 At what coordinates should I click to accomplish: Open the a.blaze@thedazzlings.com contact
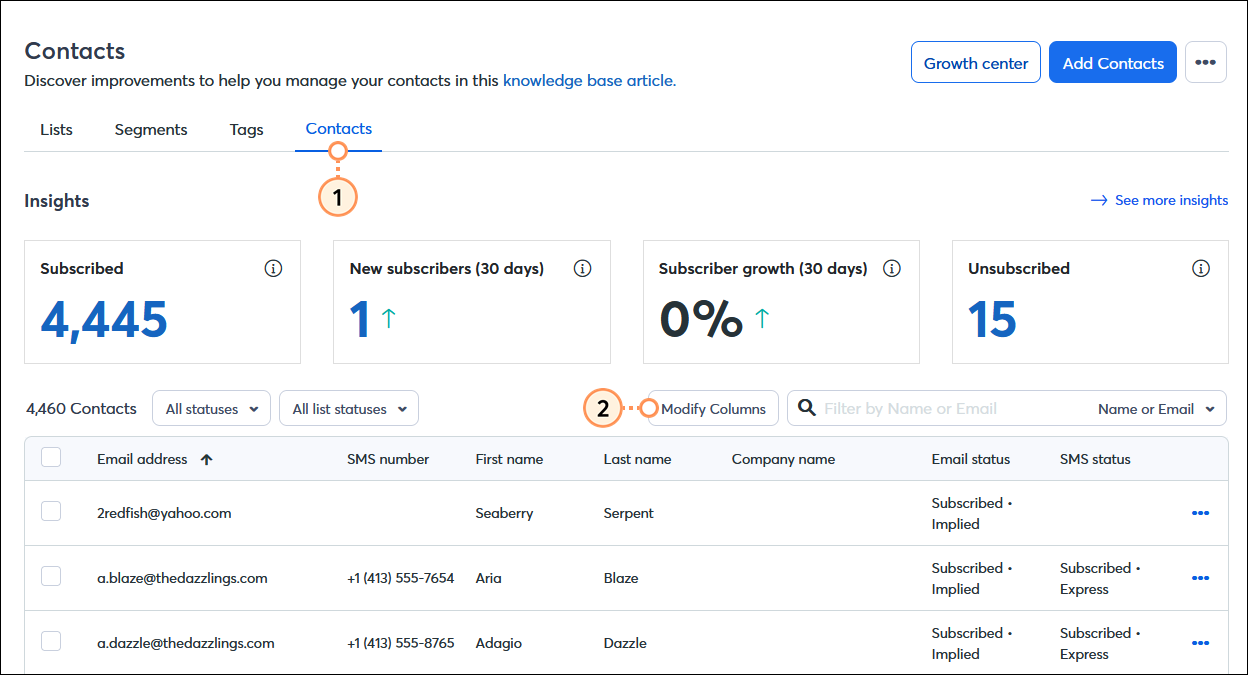tap(182, 578)
